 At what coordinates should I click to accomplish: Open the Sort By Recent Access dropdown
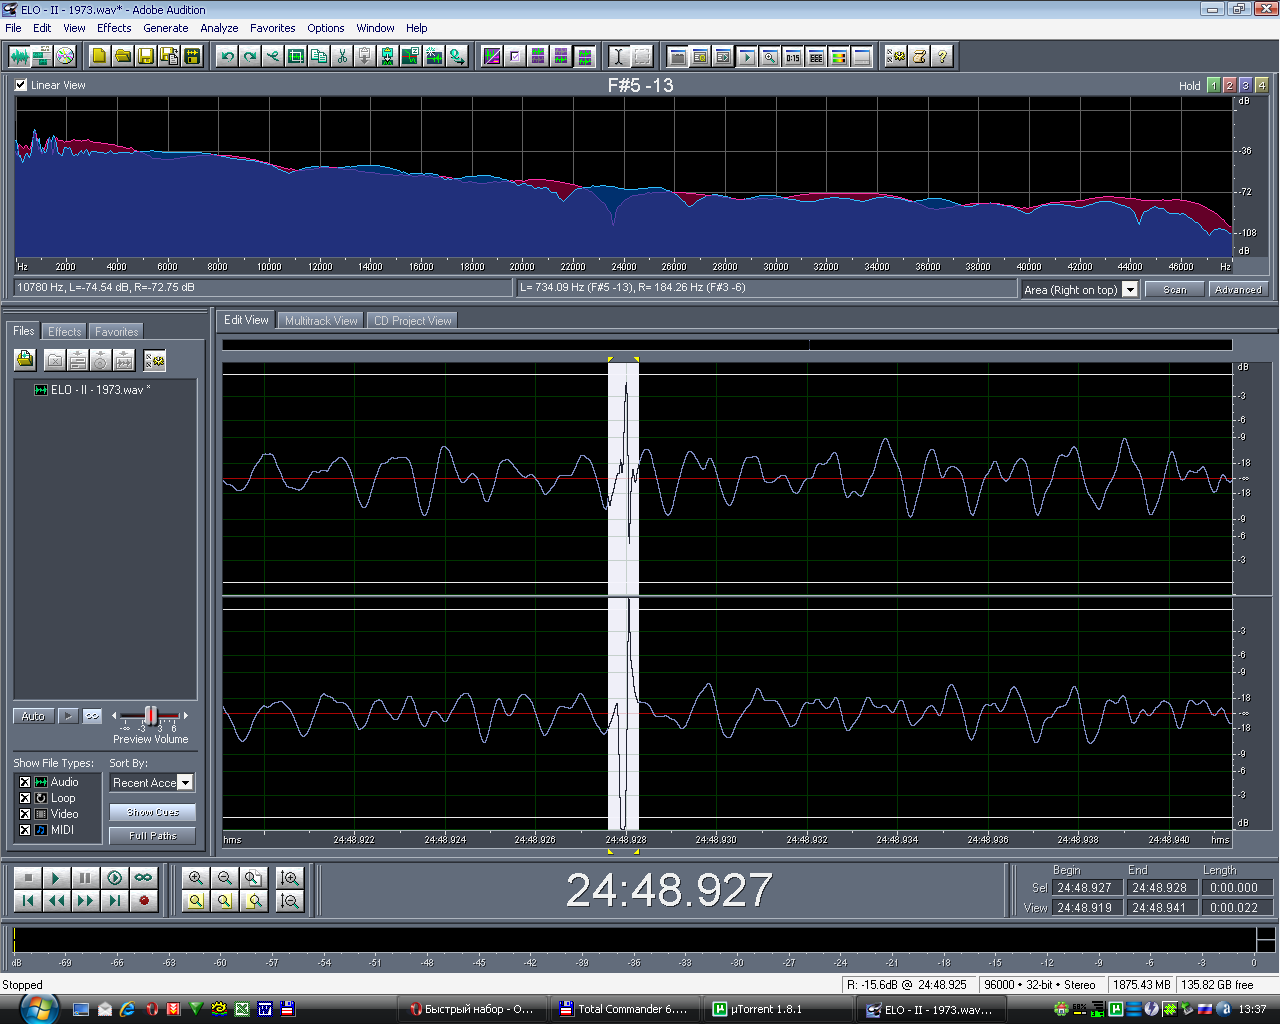(185, 783)
